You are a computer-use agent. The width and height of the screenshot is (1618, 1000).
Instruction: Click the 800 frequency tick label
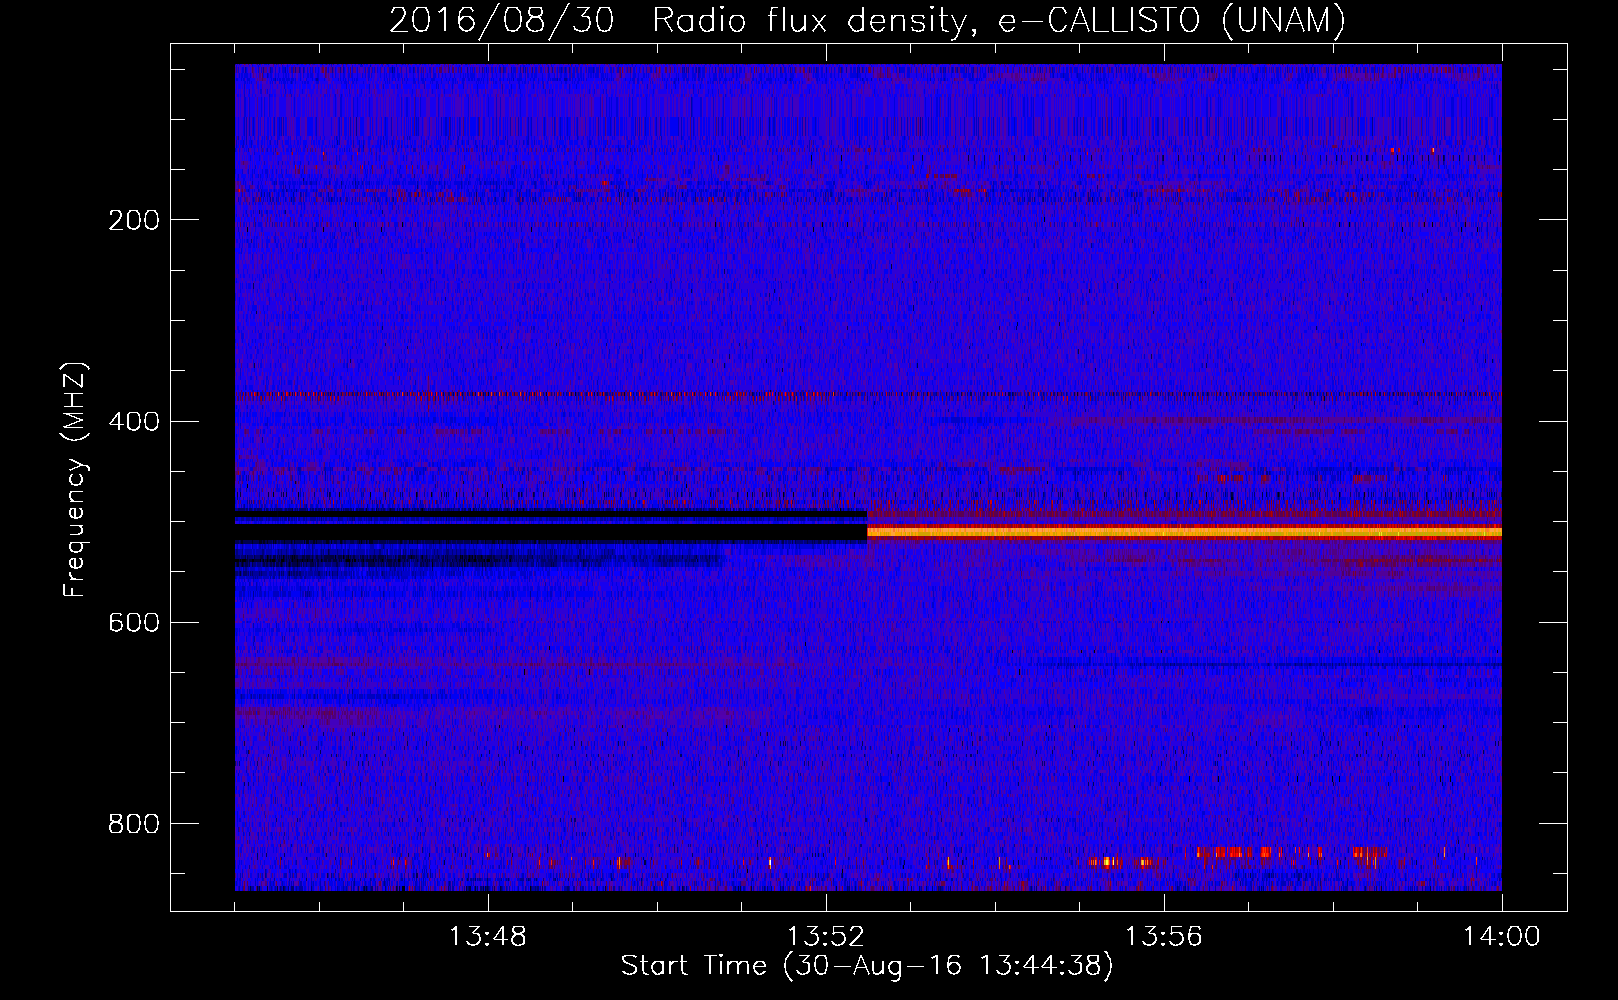(134, 824)
